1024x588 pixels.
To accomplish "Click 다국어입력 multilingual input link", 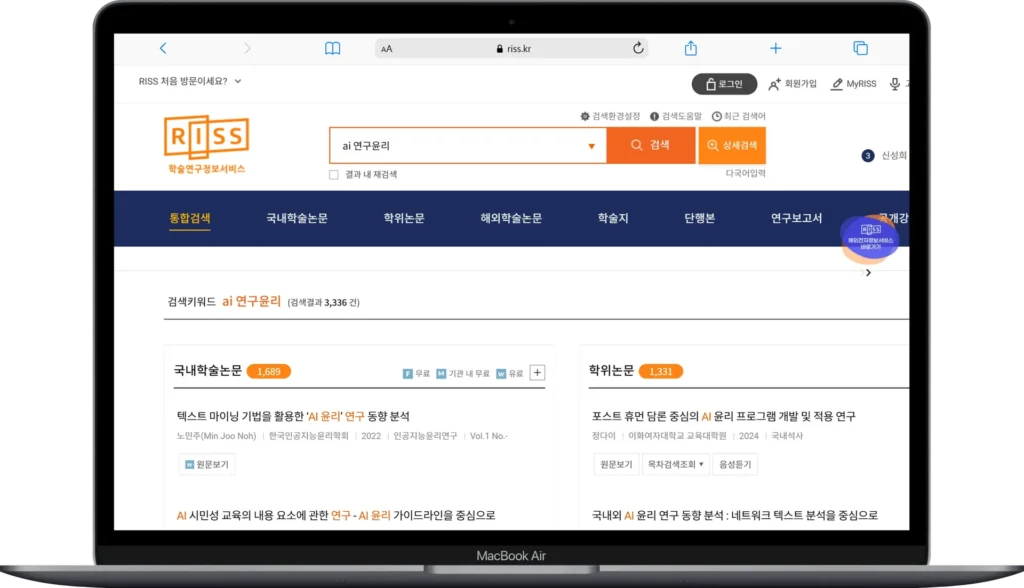I will pyautogui.click(x=745, y=173).
